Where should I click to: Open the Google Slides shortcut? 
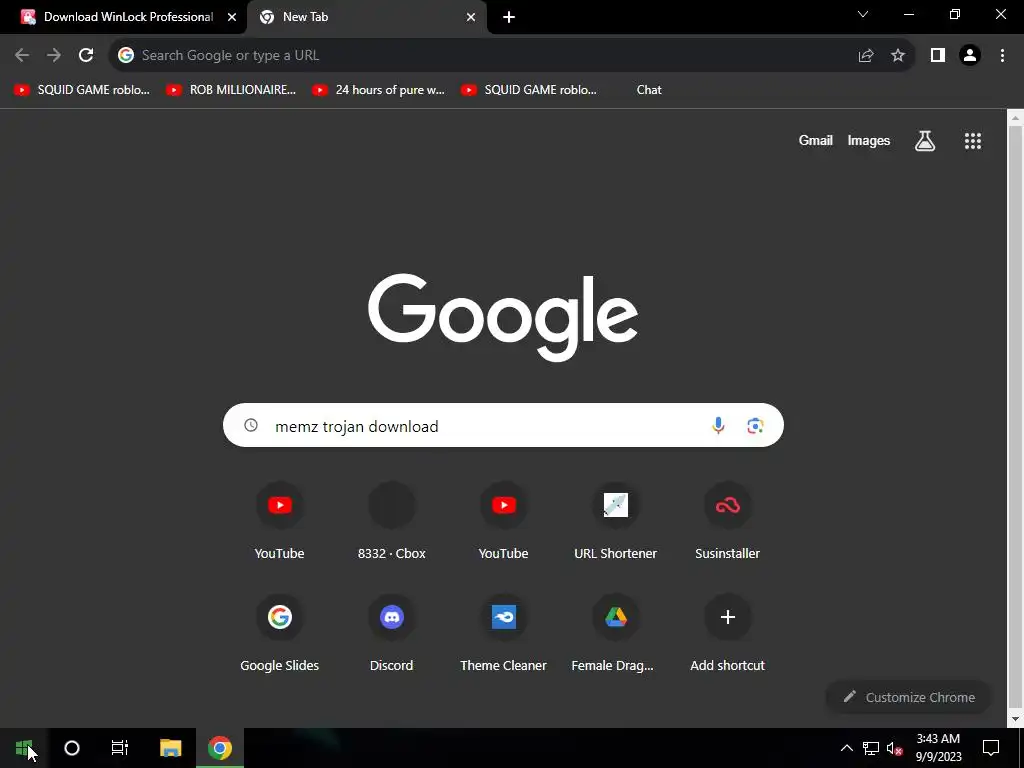(x=280, y=633)
